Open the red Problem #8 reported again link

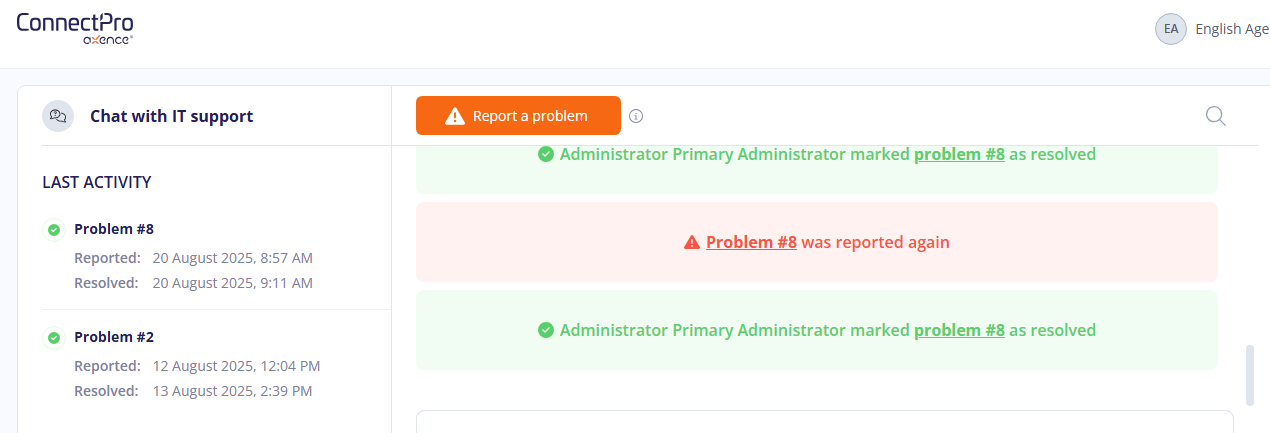(x=751, y=242)
